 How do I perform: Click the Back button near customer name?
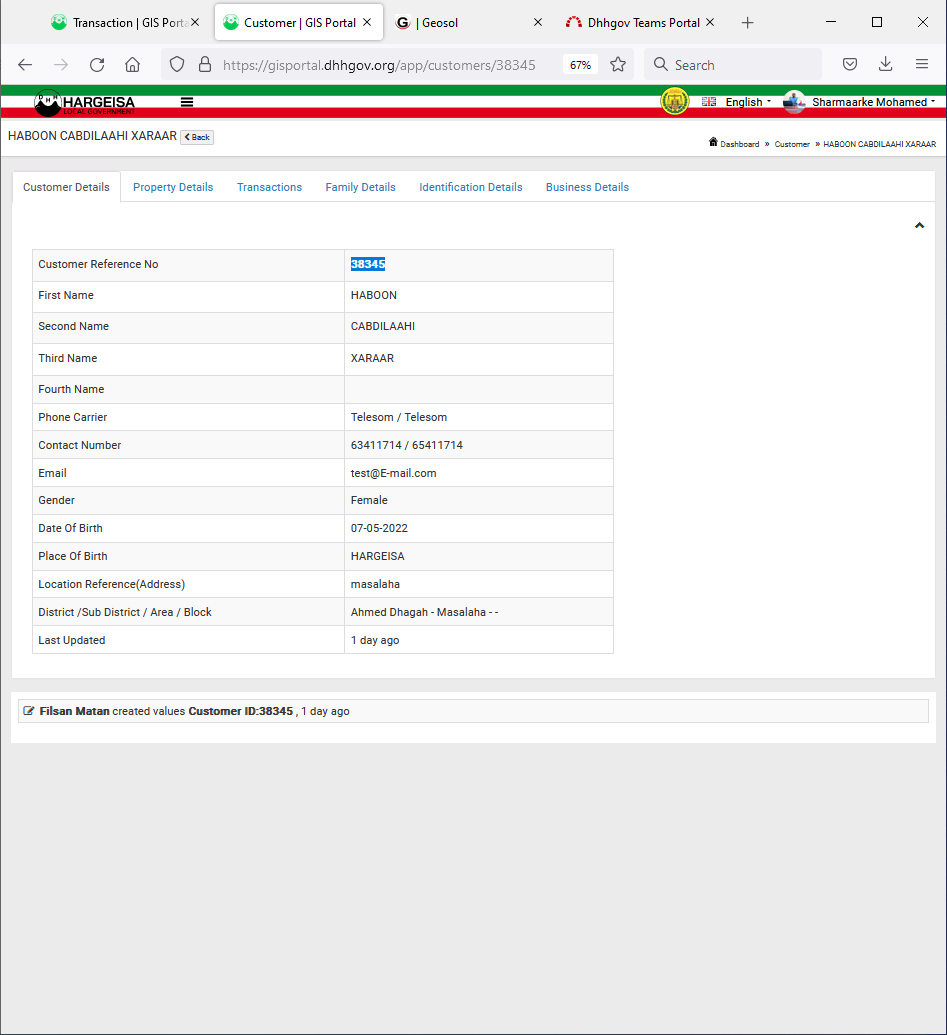197,137
